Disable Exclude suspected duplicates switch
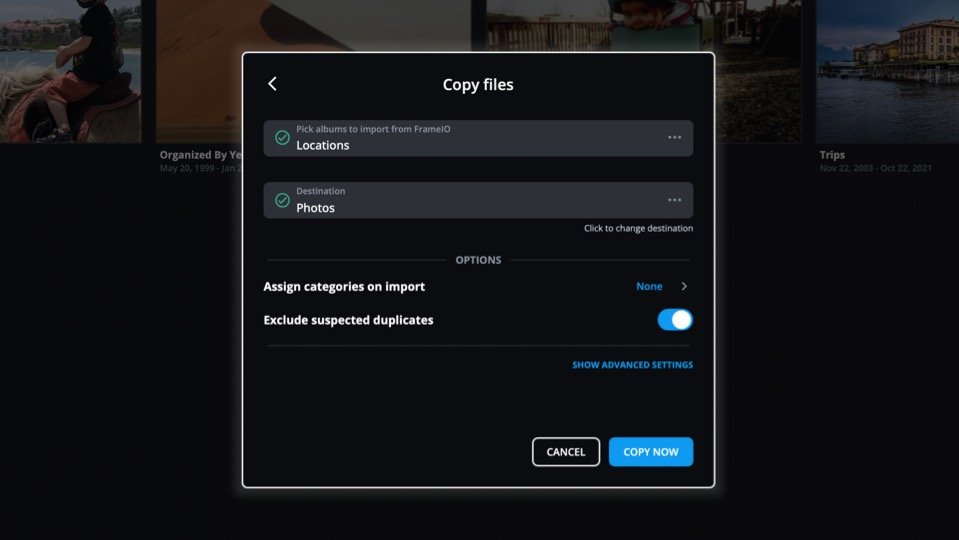The height and width of the screenshot is (540, 959). coord(675,320)
